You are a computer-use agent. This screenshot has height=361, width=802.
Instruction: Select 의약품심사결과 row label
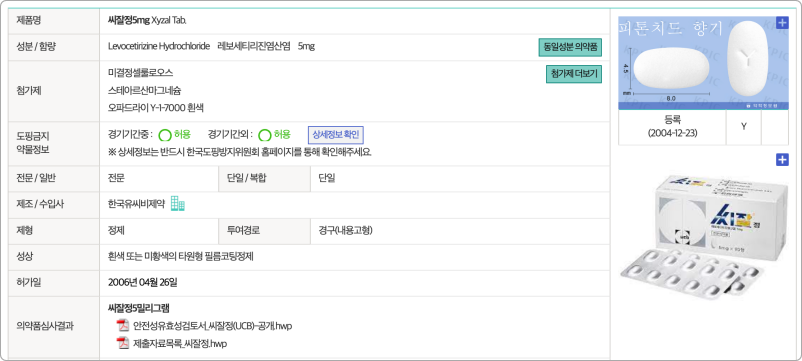(x=45, y=326)
